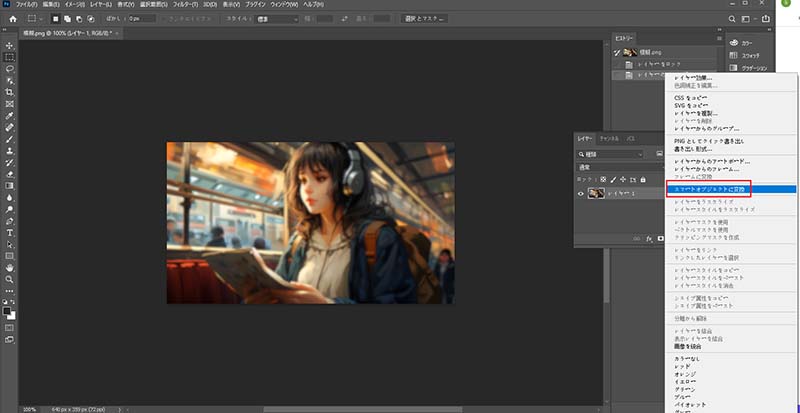Select the Eraser tool

coord(9,174)
